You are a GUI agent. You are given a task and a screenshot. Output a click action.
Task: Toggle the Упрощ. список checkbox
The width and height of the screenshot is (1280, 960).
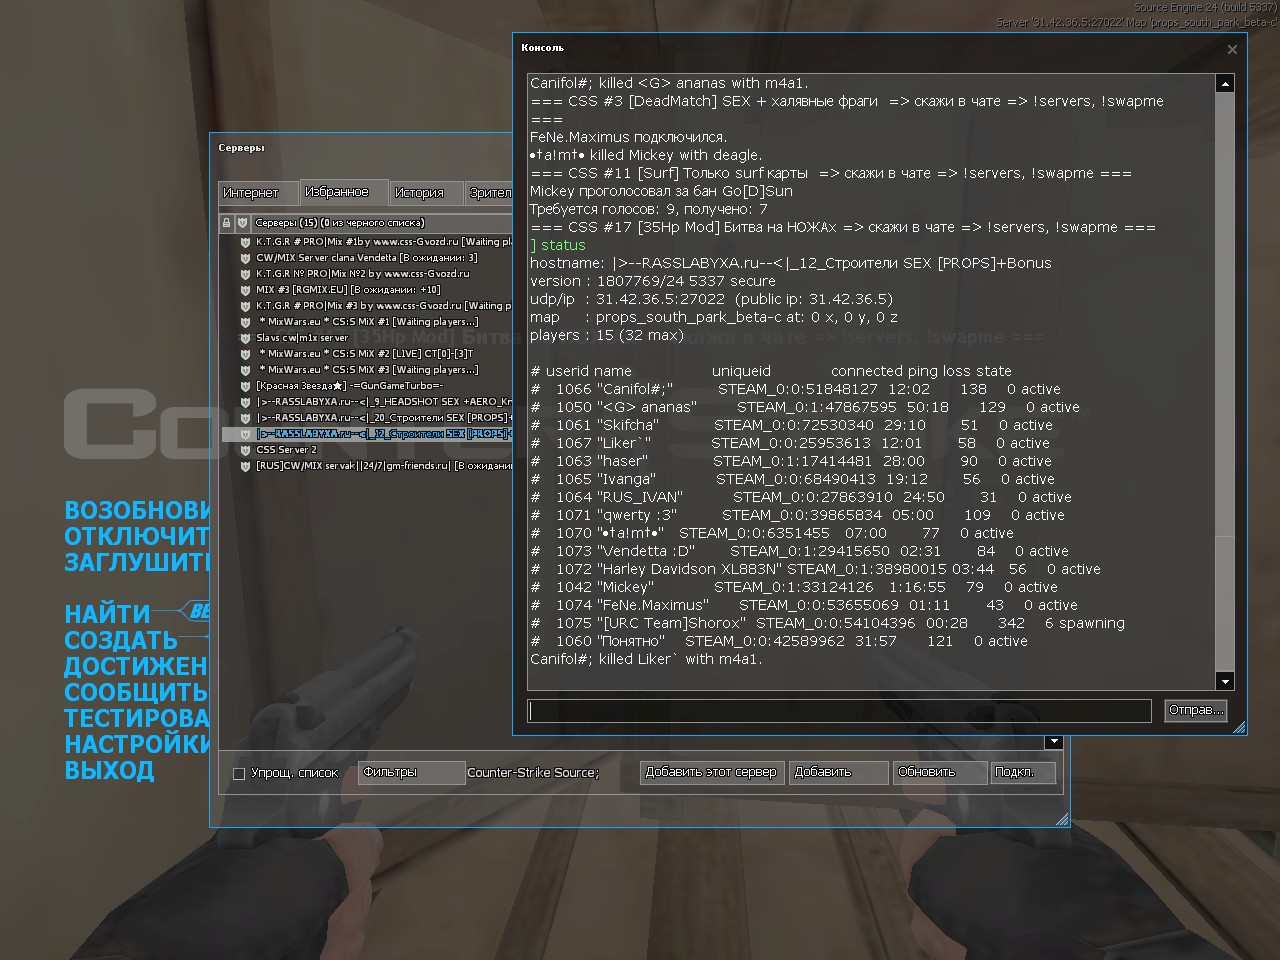tap(239, 773)
